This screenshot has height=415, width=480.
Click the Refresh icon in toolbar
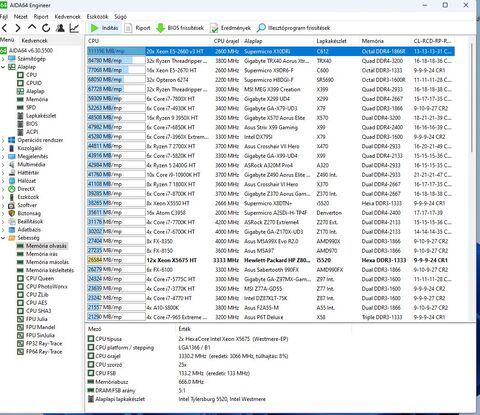[46, 28]
